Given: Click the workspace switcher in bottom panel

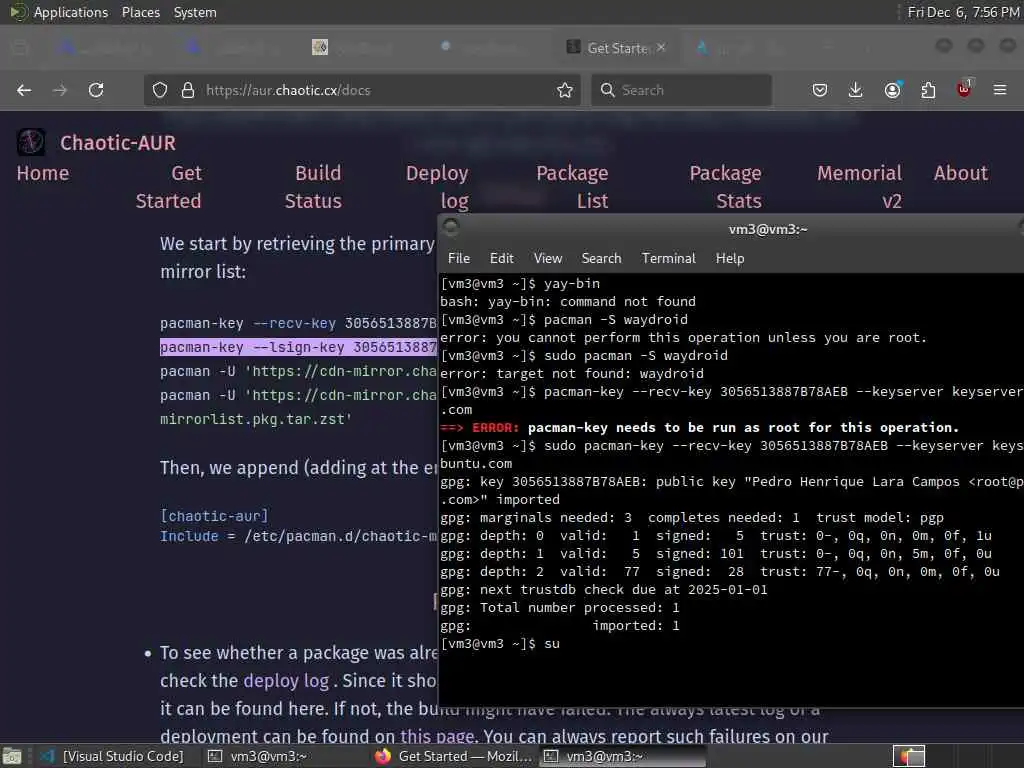Looking at the screenshot, I should click(908, 756).
